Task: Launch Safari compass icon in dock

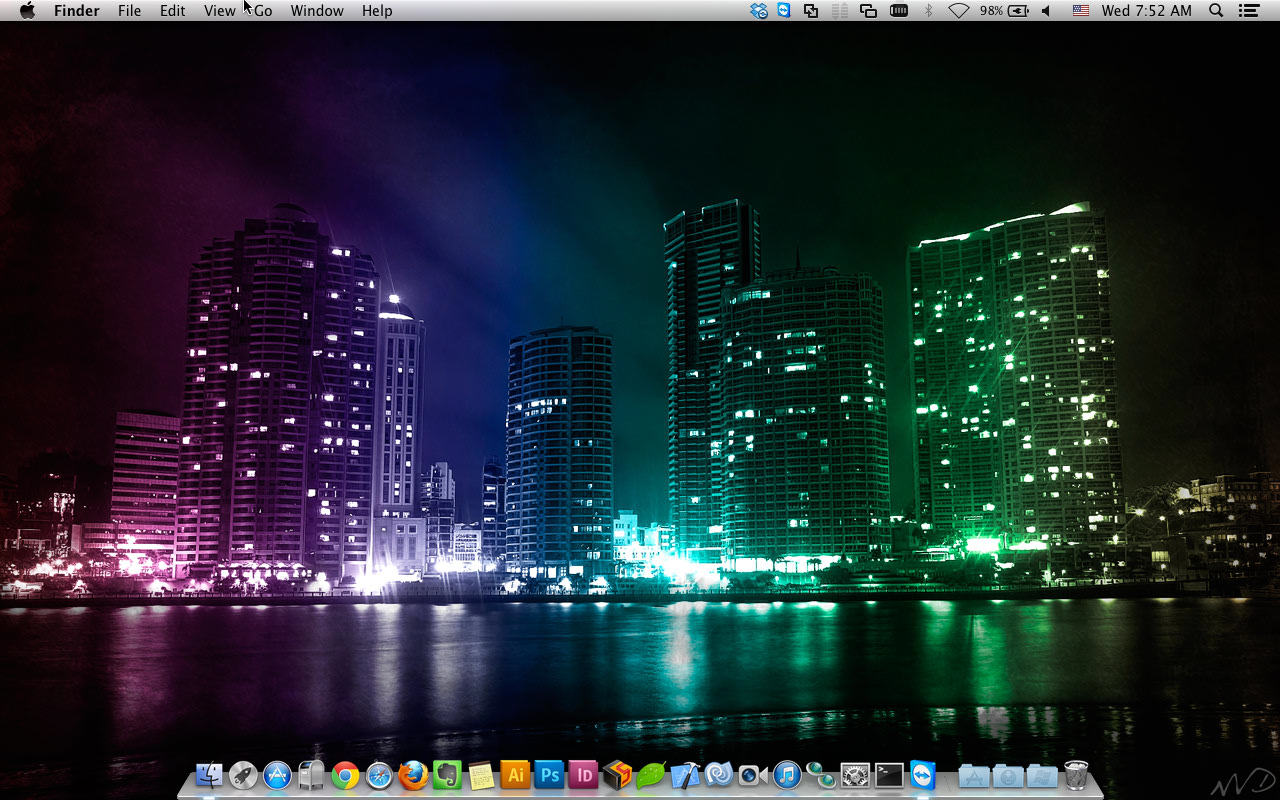Action: point(379,775)
